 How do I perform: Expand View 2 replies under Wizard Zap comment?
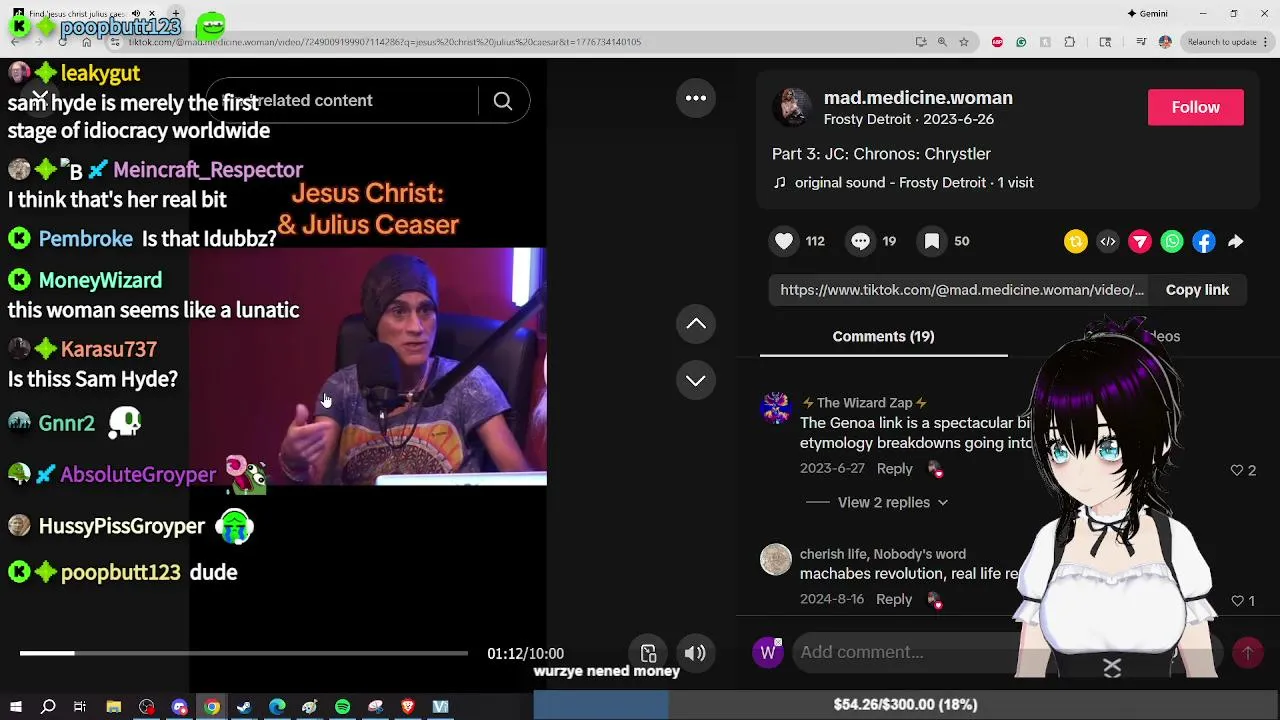892,502
